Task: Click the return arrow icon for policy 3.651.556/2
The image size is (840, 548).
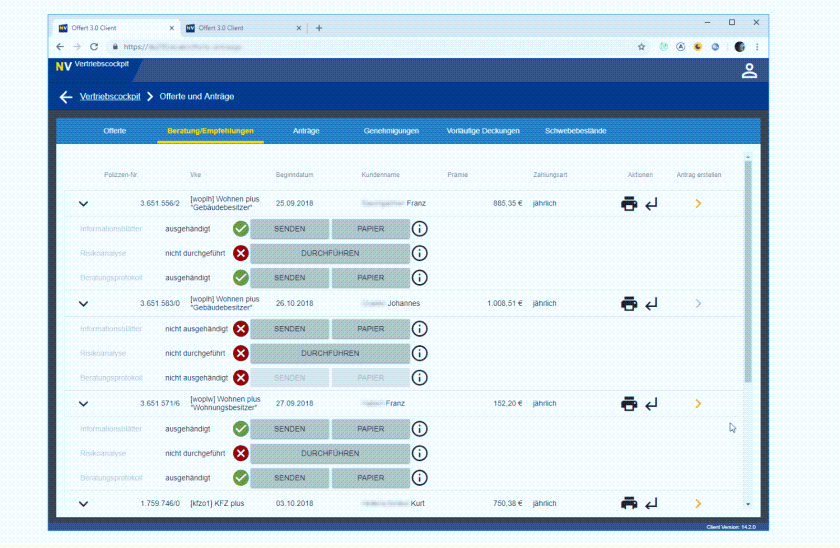Action: coord(651,204)
